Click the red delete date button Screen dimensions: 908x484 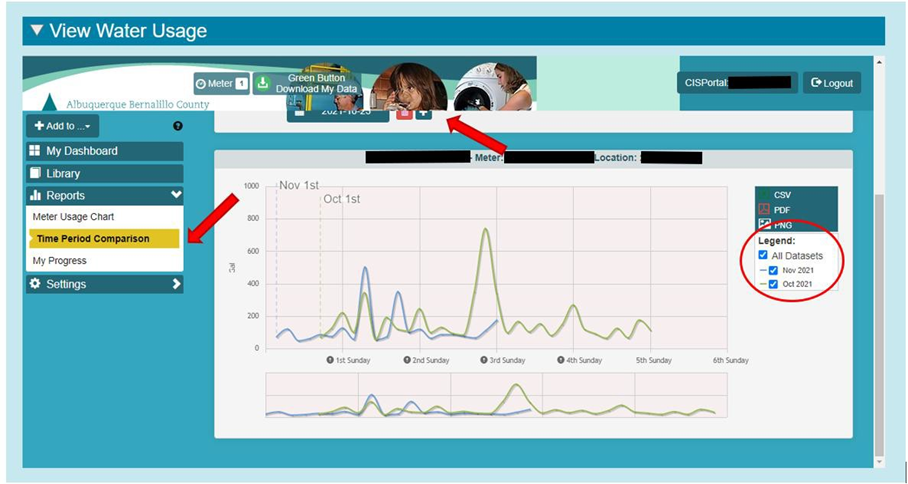[404, 113]
